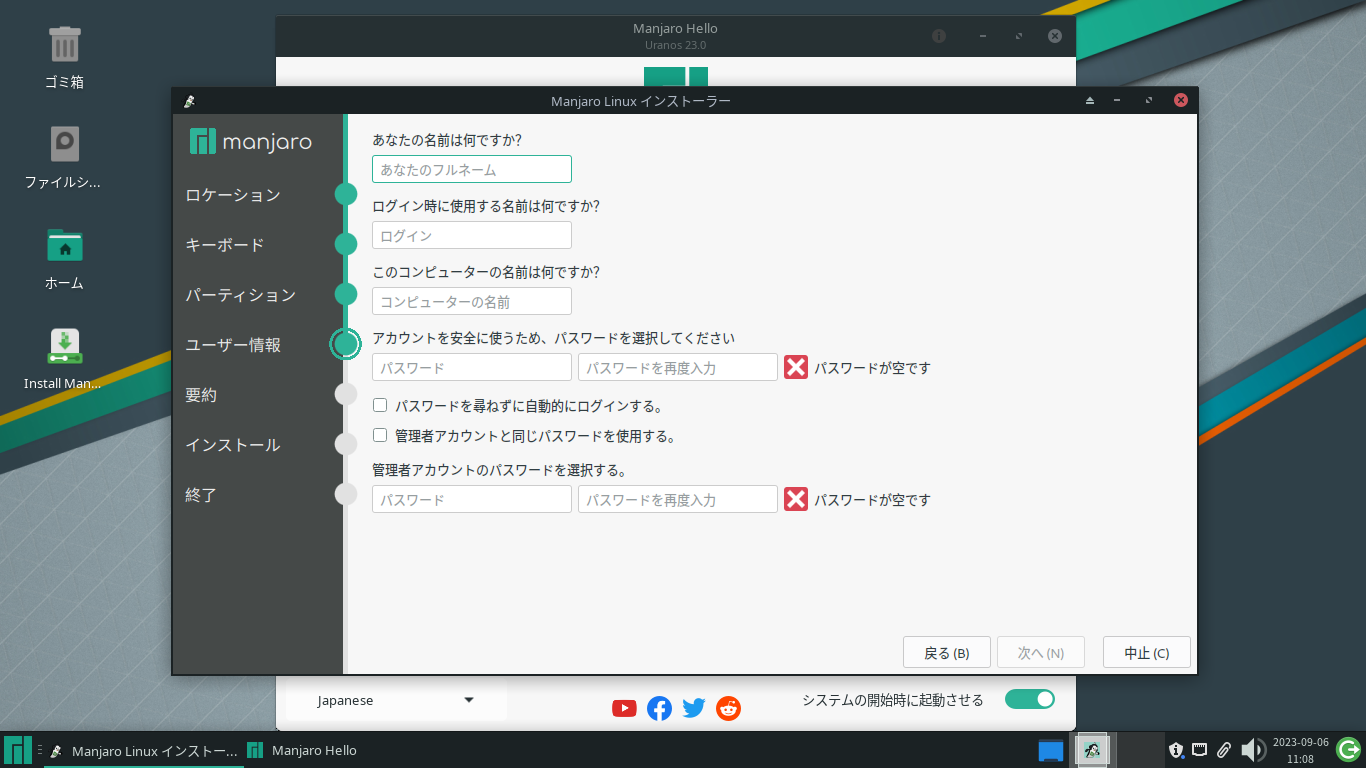Viewport: 1366px width, 768px height.
Task: Check use same password as administrator account
Action: pyautogui.click(x=380, y=435)
